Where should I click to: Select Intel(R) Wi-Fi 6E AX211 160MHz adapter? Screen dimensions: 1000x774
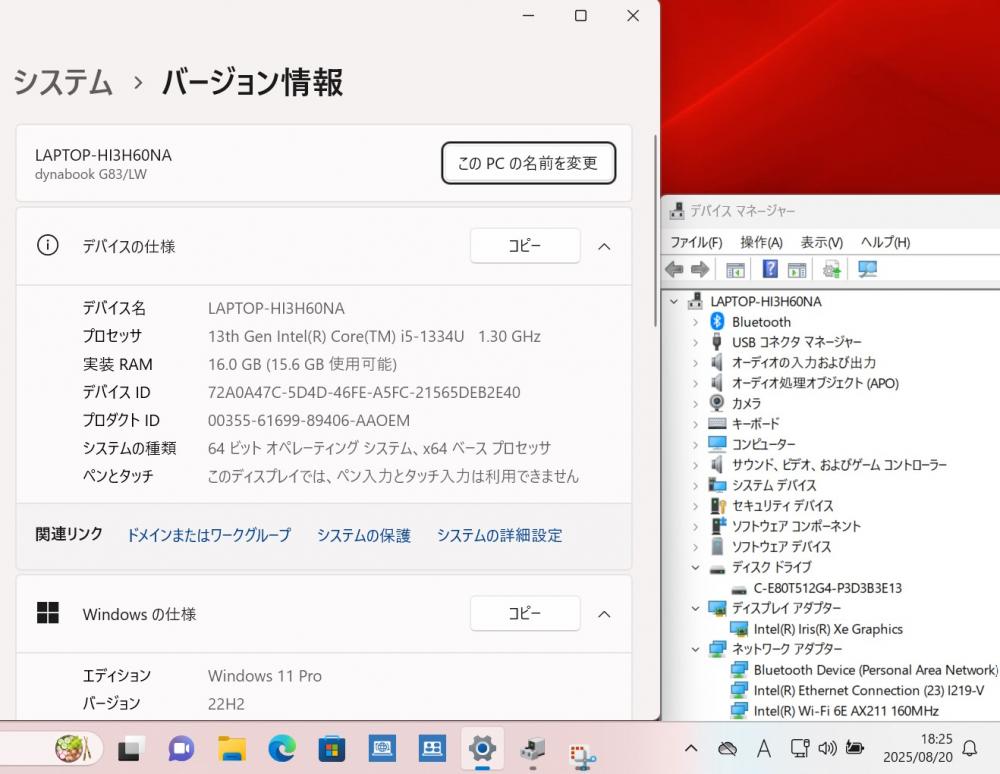(x=846, y=711)
